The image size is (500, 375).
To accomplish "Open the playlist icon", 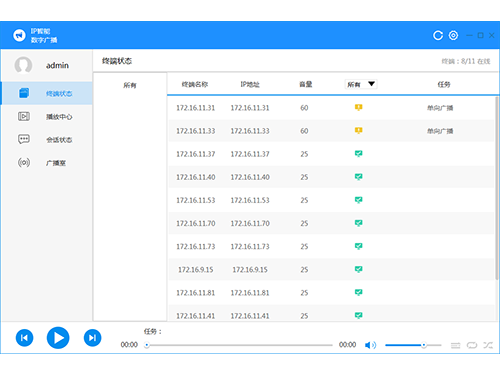I will click(x=455, y=345).
